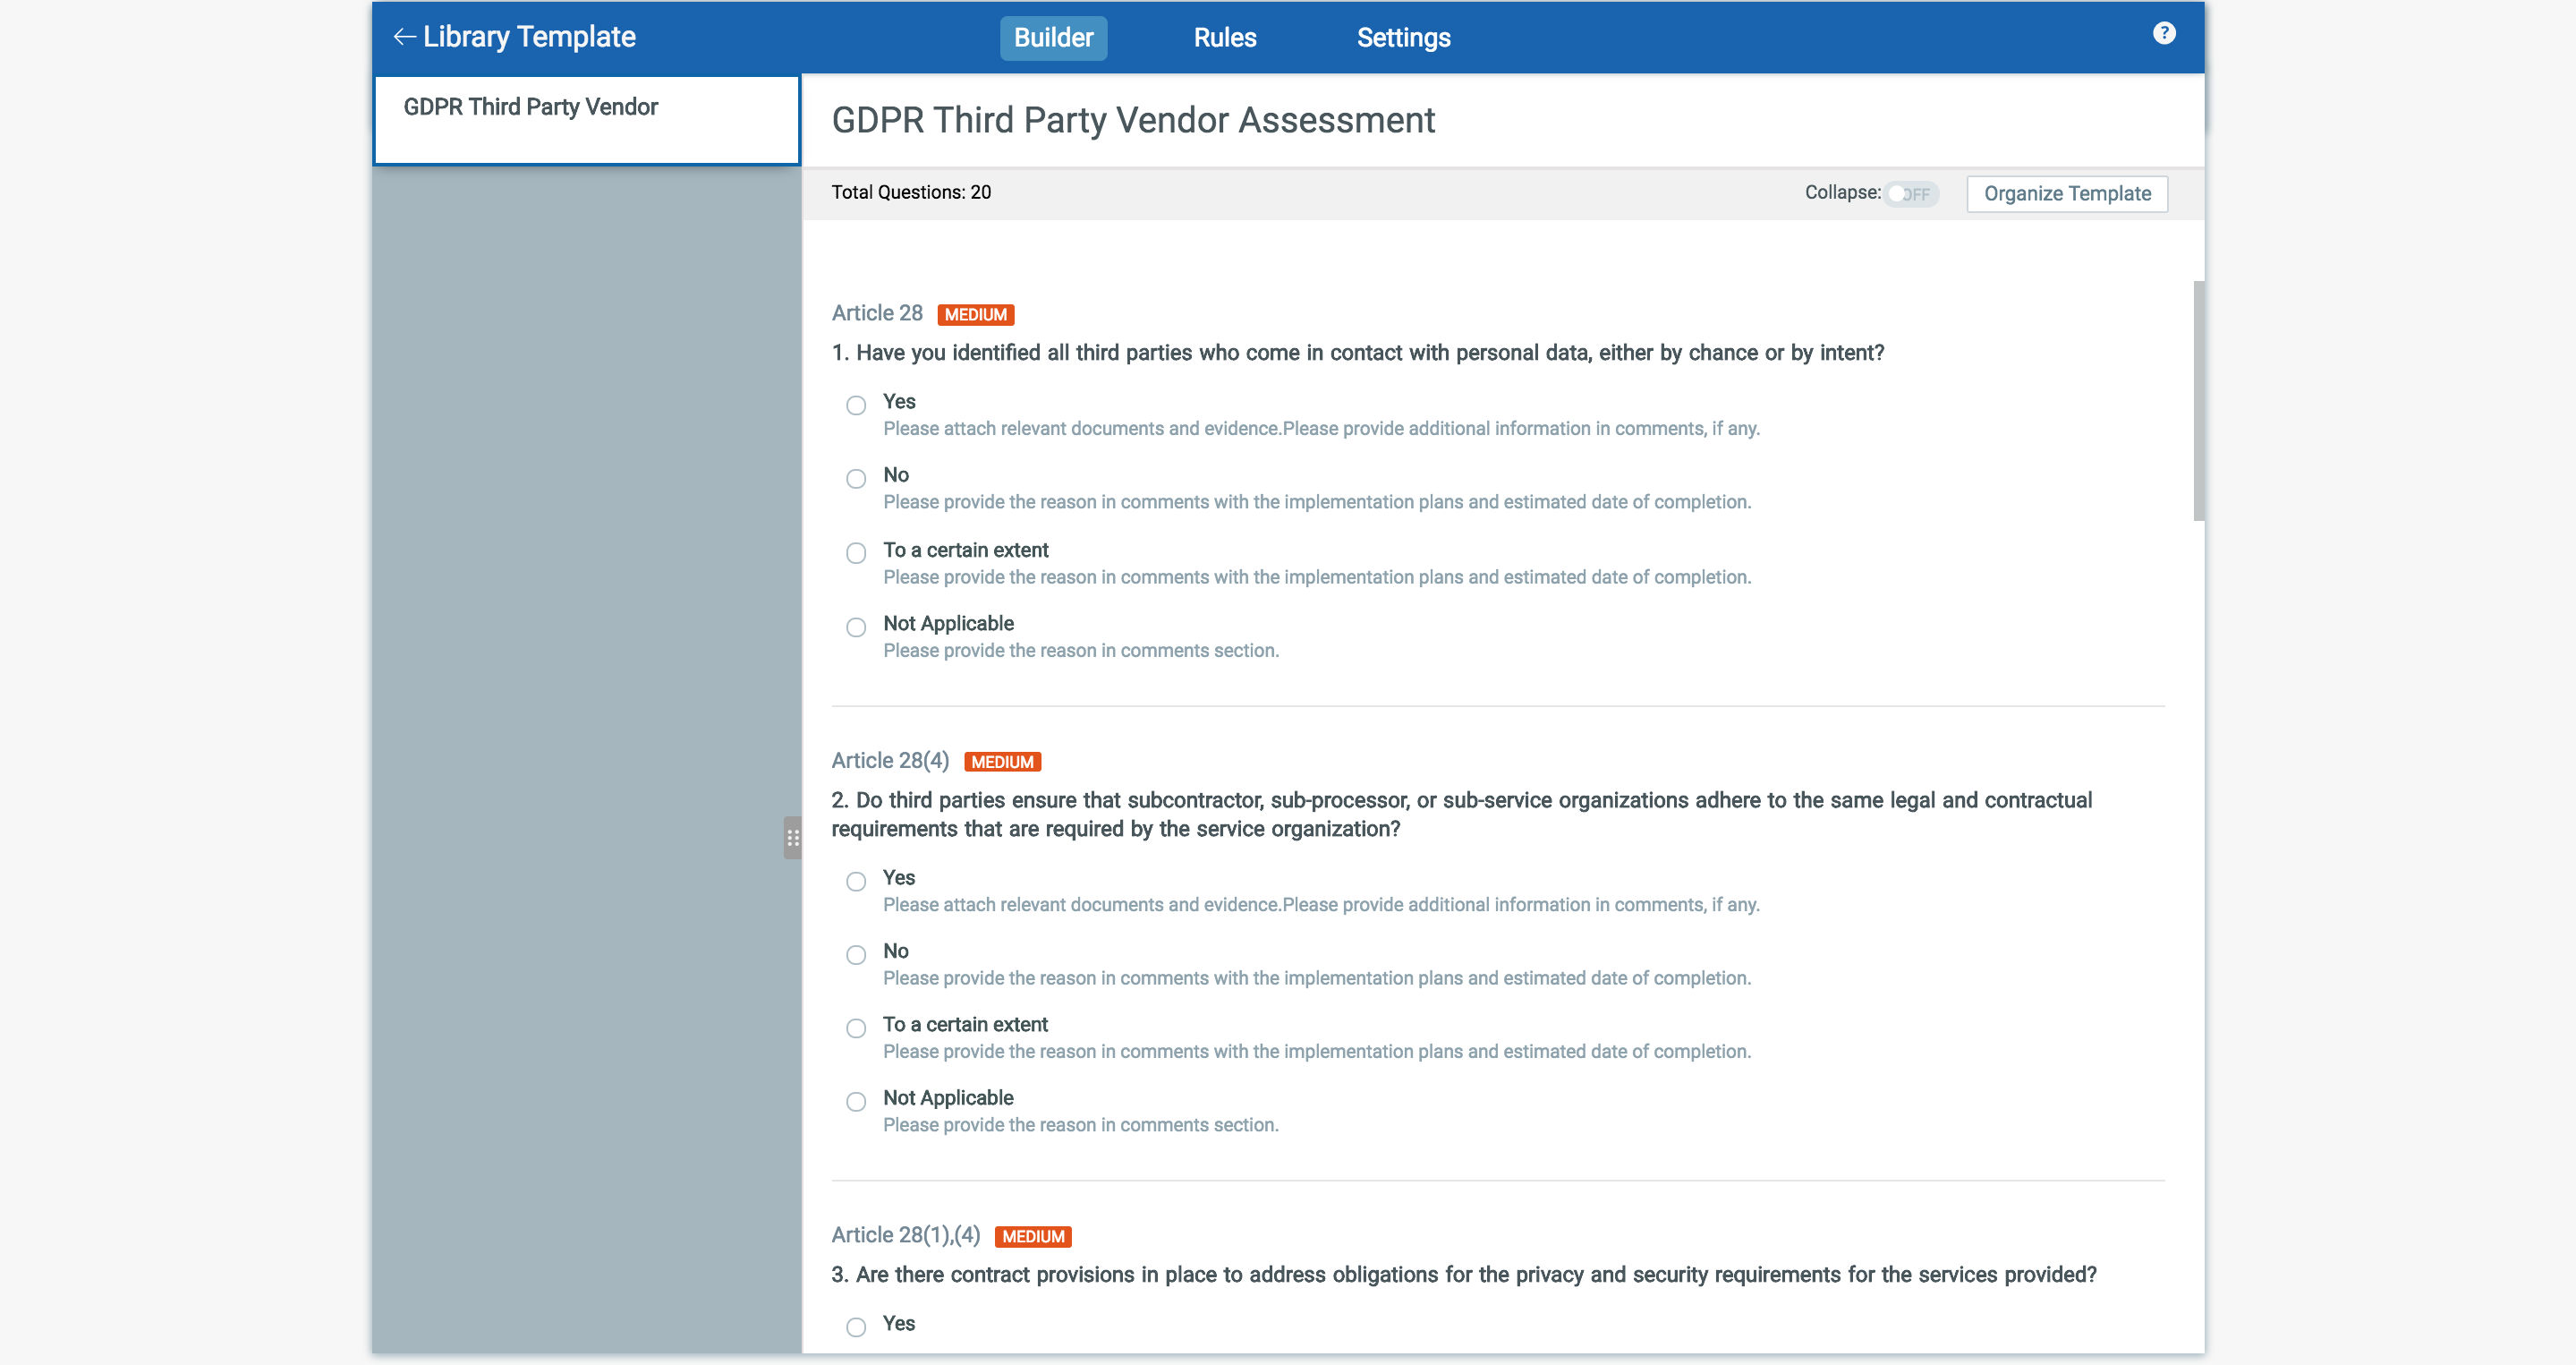The image size is (2576, 1365).
Task: Choose To a certain extent for question 2
Action: pyautogui.click(x=856, y=1028)
